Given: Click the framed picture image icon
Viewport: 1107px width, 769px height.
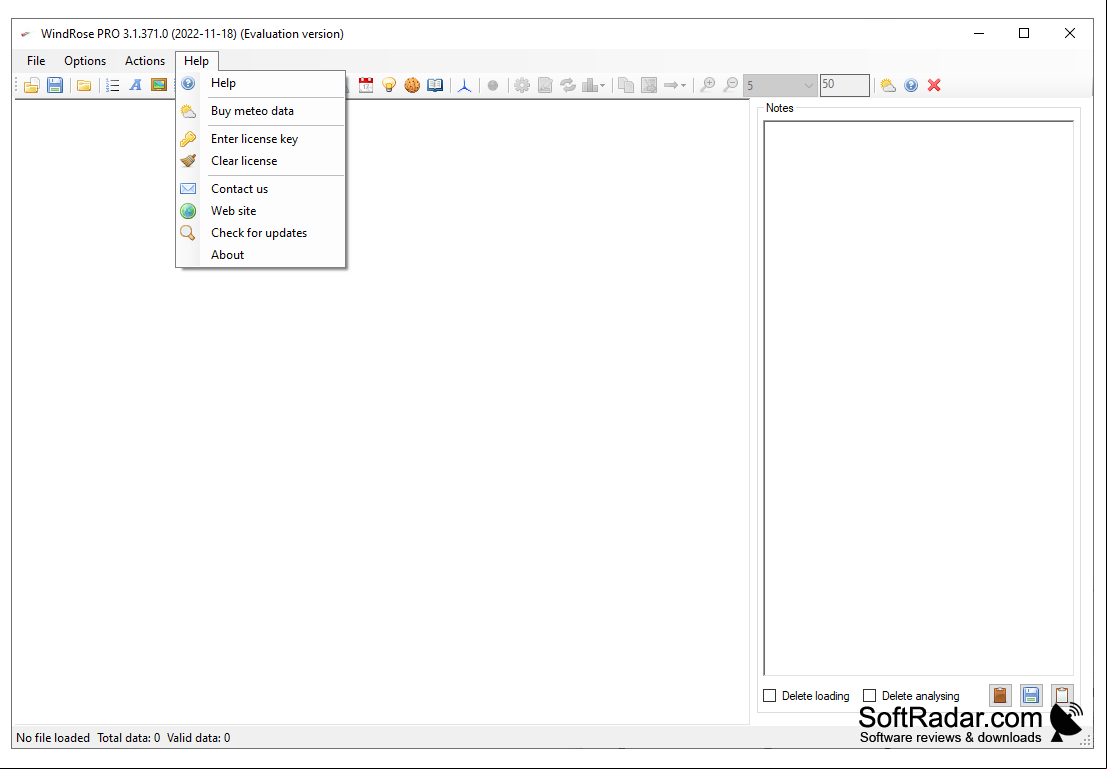Looking at the screenshot, I should coord(159,85).
